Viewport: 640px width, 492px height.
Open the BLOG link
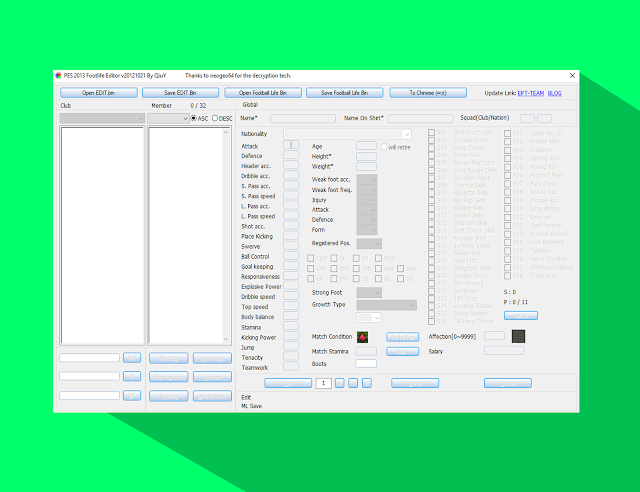pos(554,93)
